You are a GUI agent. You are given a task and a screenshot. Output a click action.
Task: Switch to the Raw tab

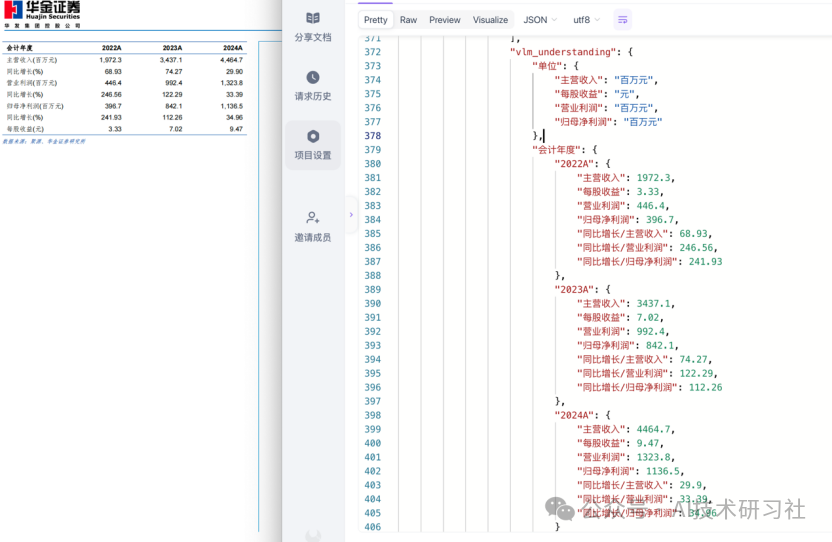(408, 20)
